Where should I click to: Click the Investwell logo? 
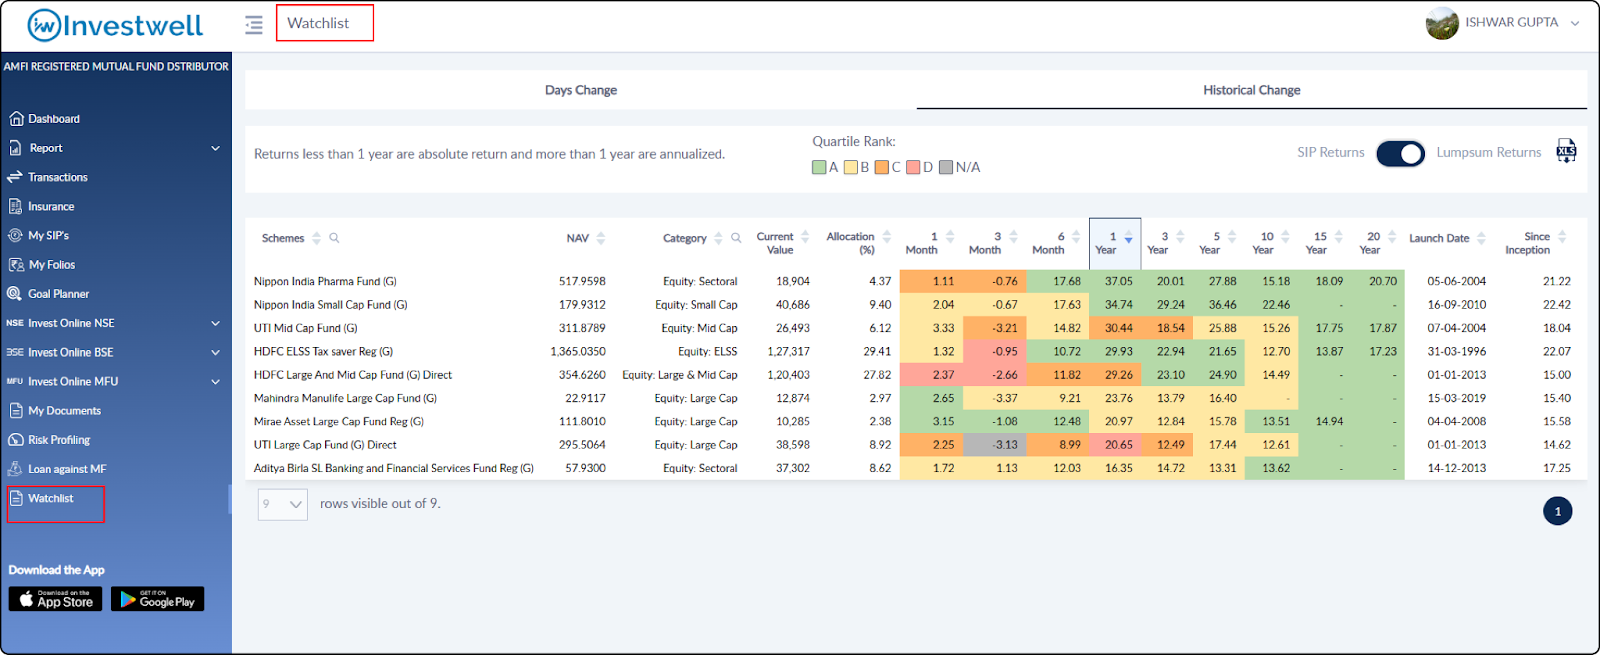click(x=115, y=25)
